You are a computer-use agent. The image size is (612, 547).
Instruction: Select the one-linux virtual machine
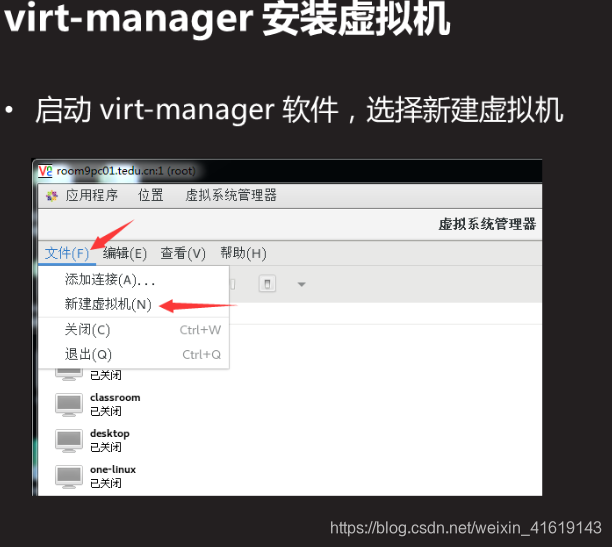290,476
